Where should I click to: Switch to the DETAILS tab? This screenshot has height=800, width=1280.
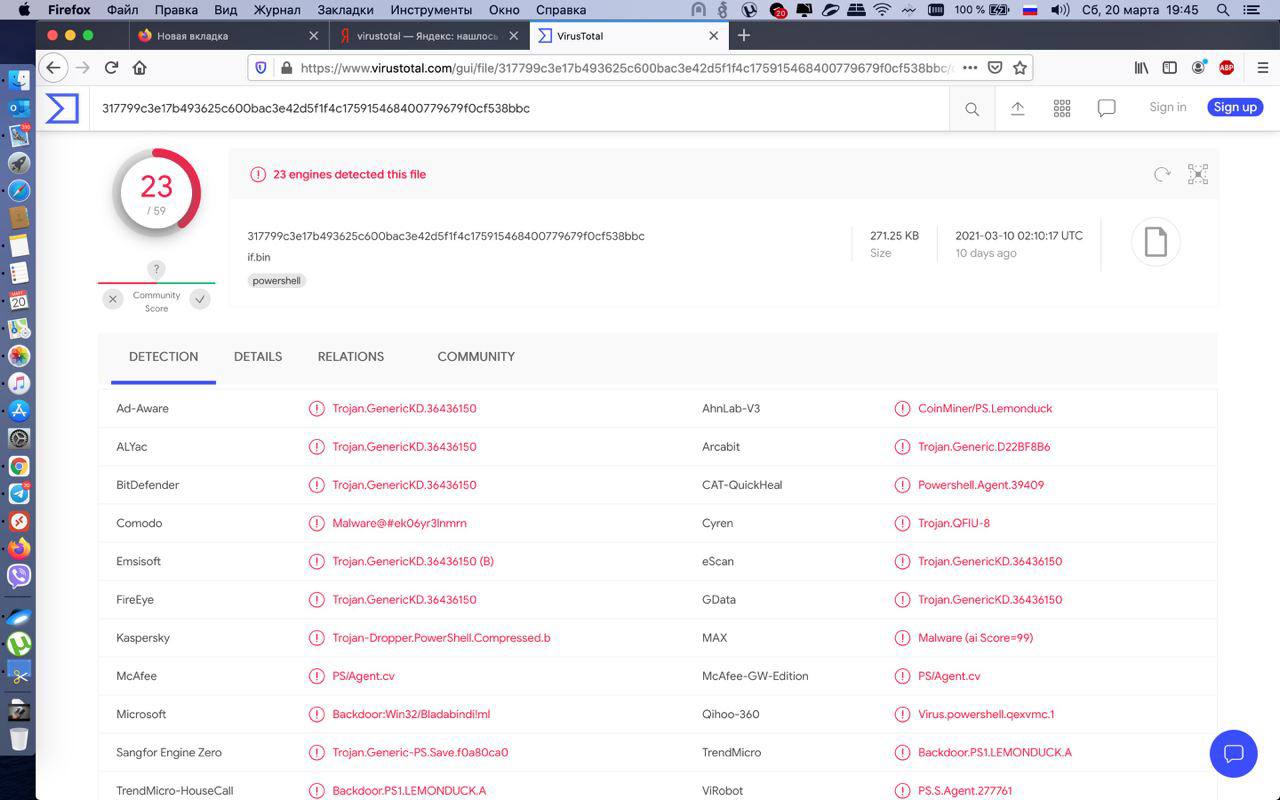click(x=258, y=357)
